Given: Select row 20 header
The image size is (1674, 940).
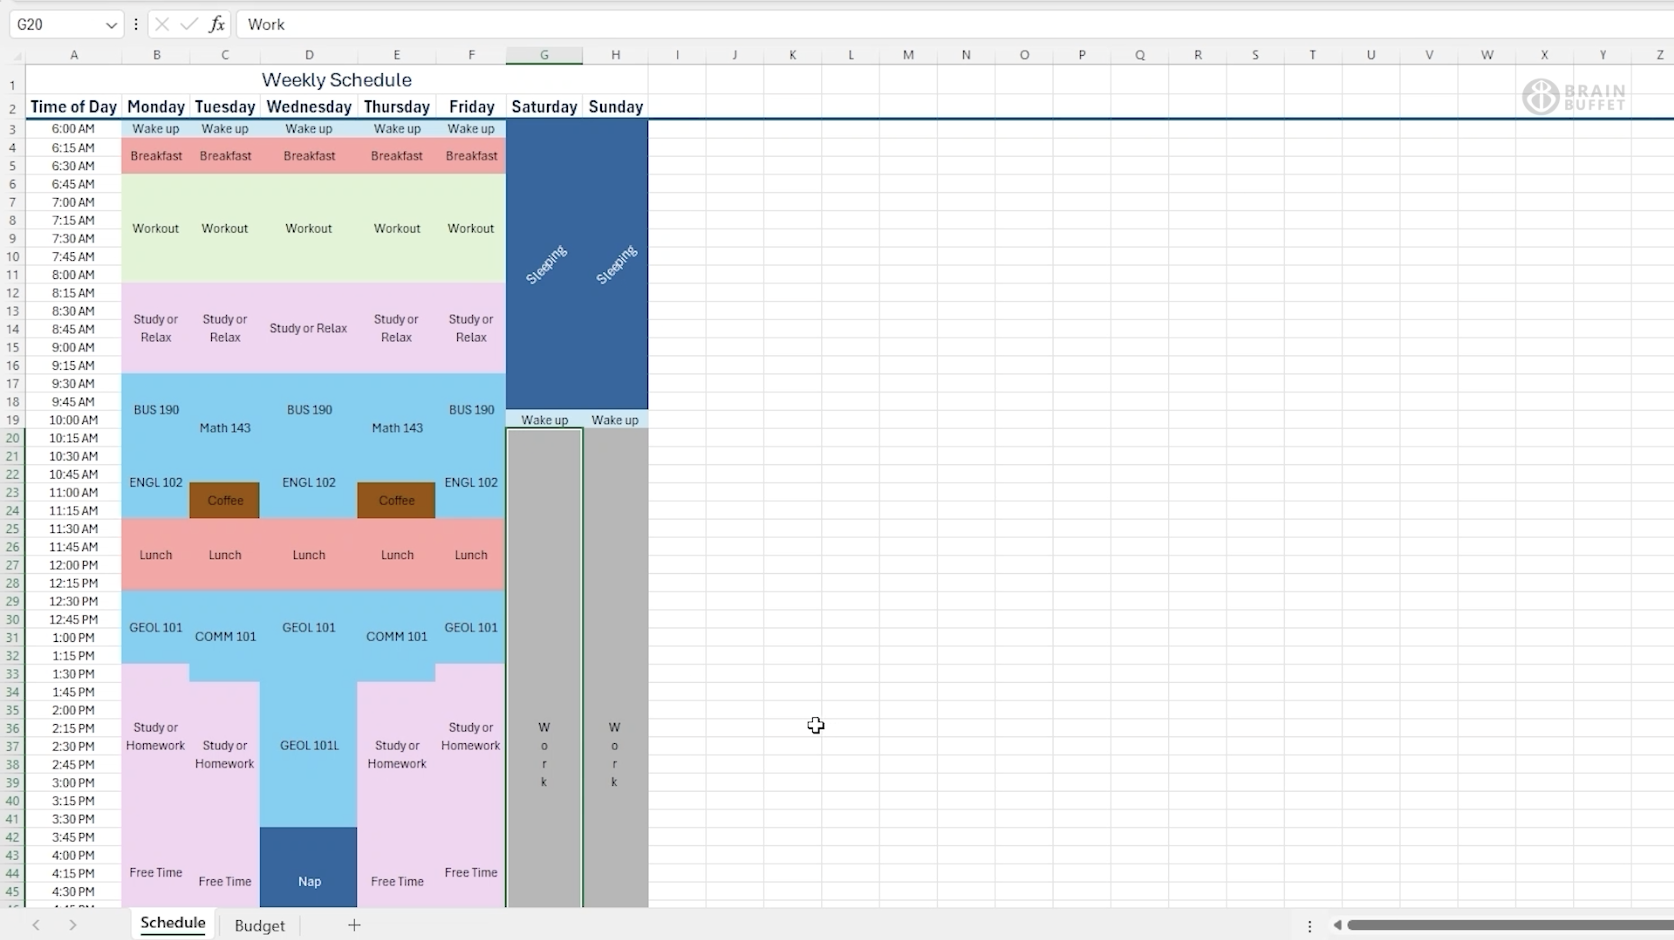Looking at the screenshot, I should [13, 438].
